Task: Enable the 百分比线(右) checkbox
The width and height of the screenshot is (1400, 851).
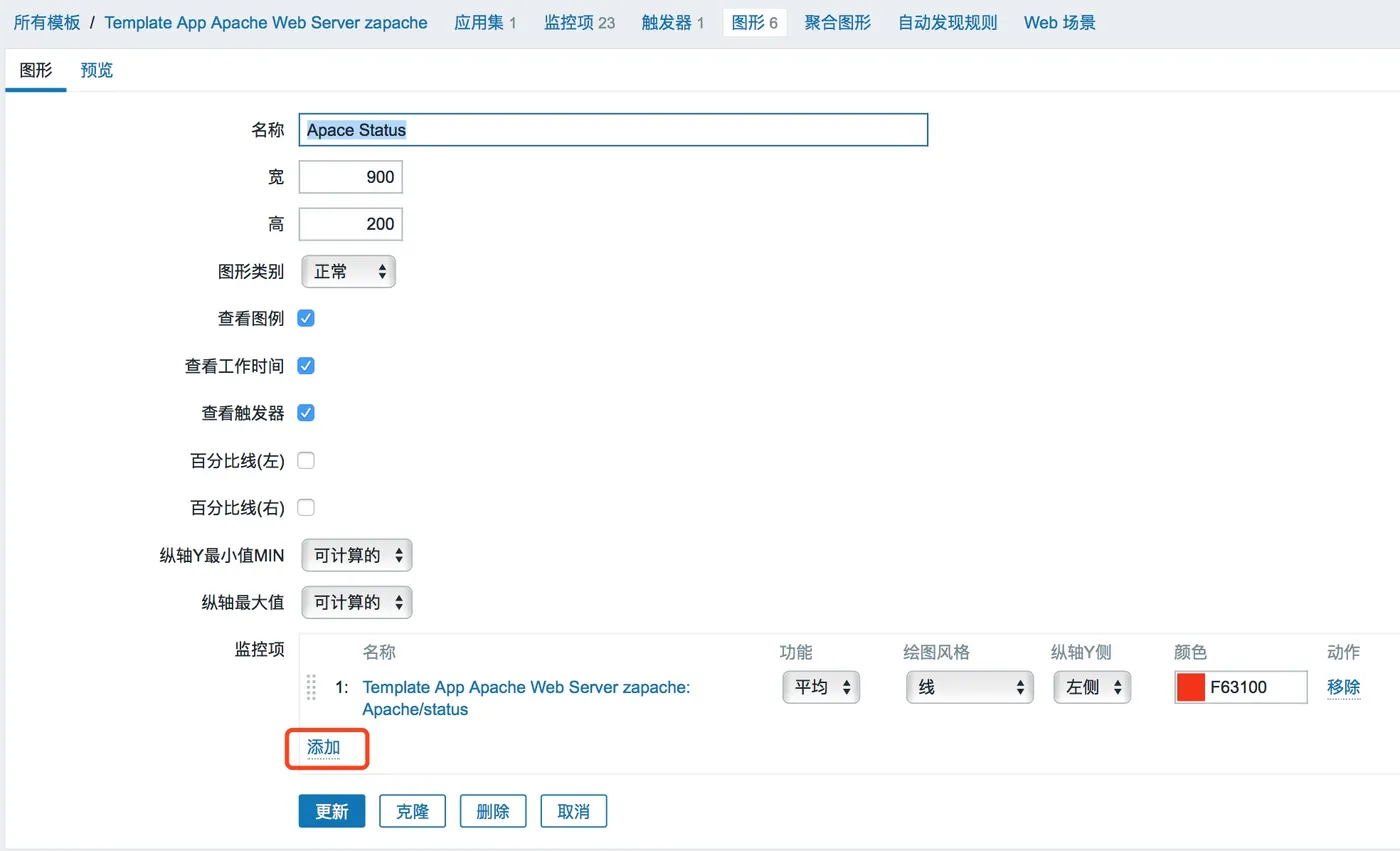Action: coord(306,508)
